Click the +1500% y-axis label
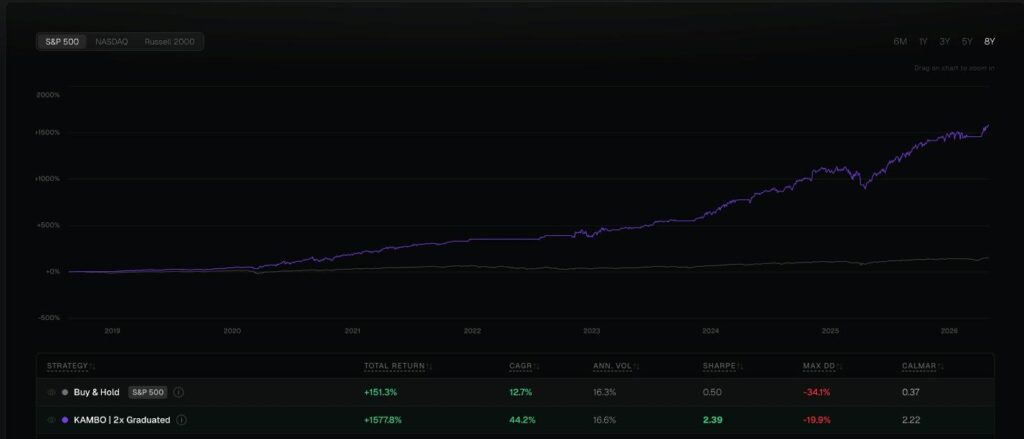Image resolution: width=1024 pixels, height=439 pixels. pos(48,133)
